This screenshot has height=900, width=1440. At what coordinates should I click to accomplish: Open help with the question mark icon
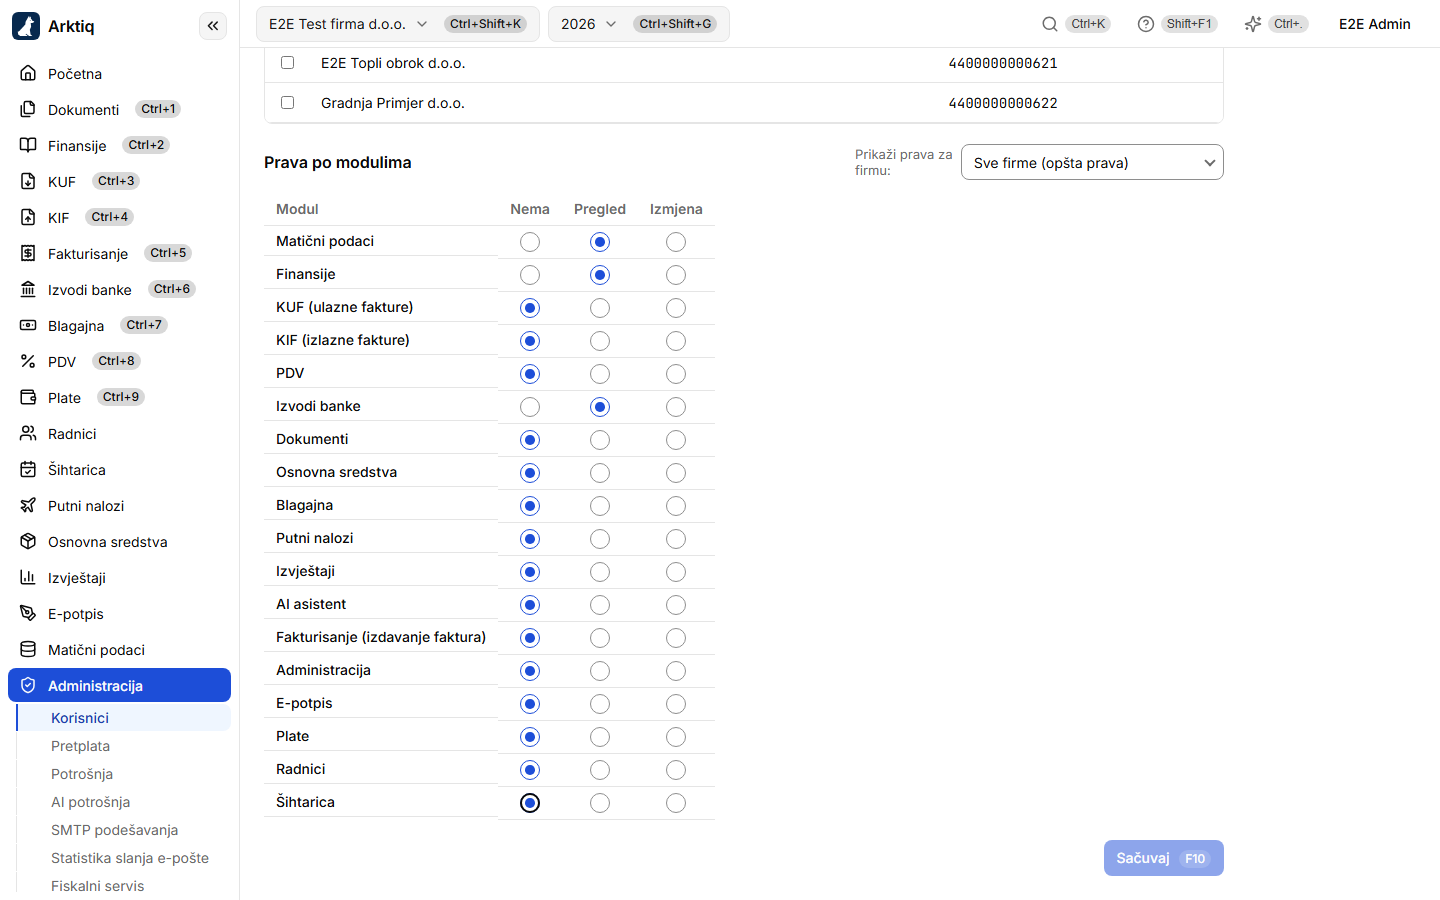pyautogui.click(x=1146, y=24)
